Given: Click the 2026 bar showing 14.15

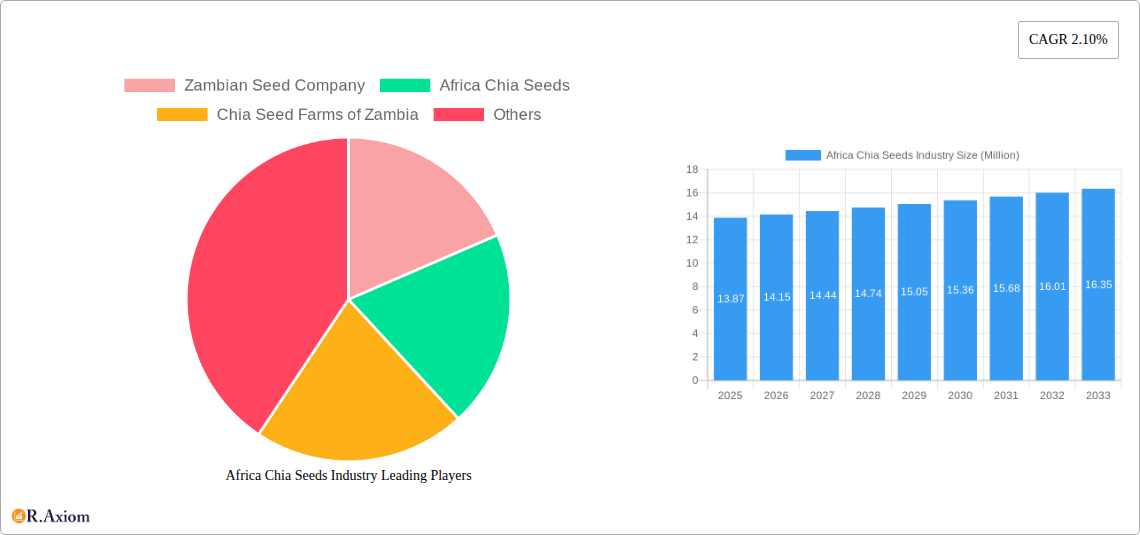Looking at the screenshot, I should pyautogui.click(x=776, y=297).
